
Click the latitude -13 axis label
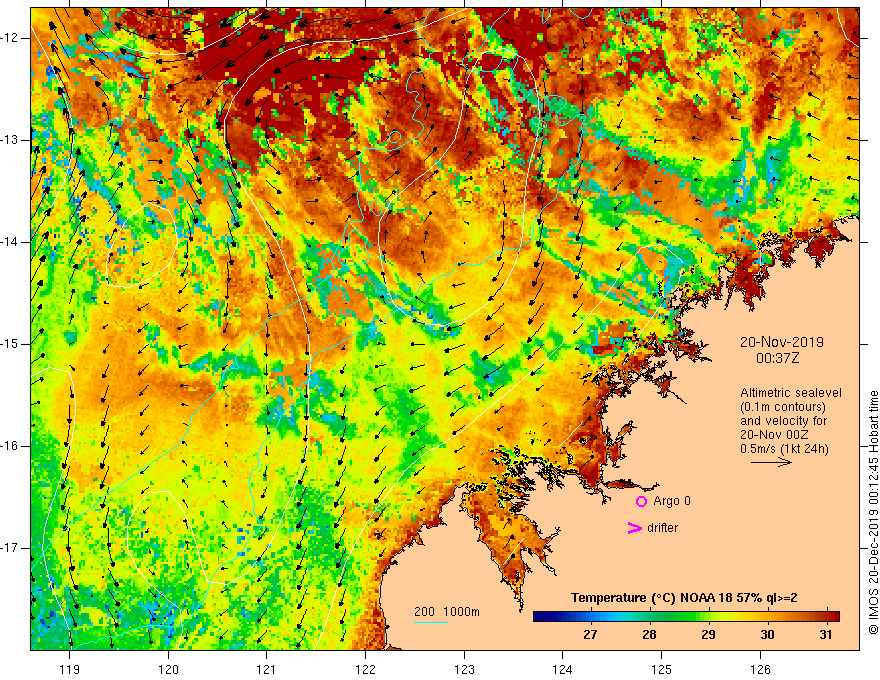(x=10, y=140)
